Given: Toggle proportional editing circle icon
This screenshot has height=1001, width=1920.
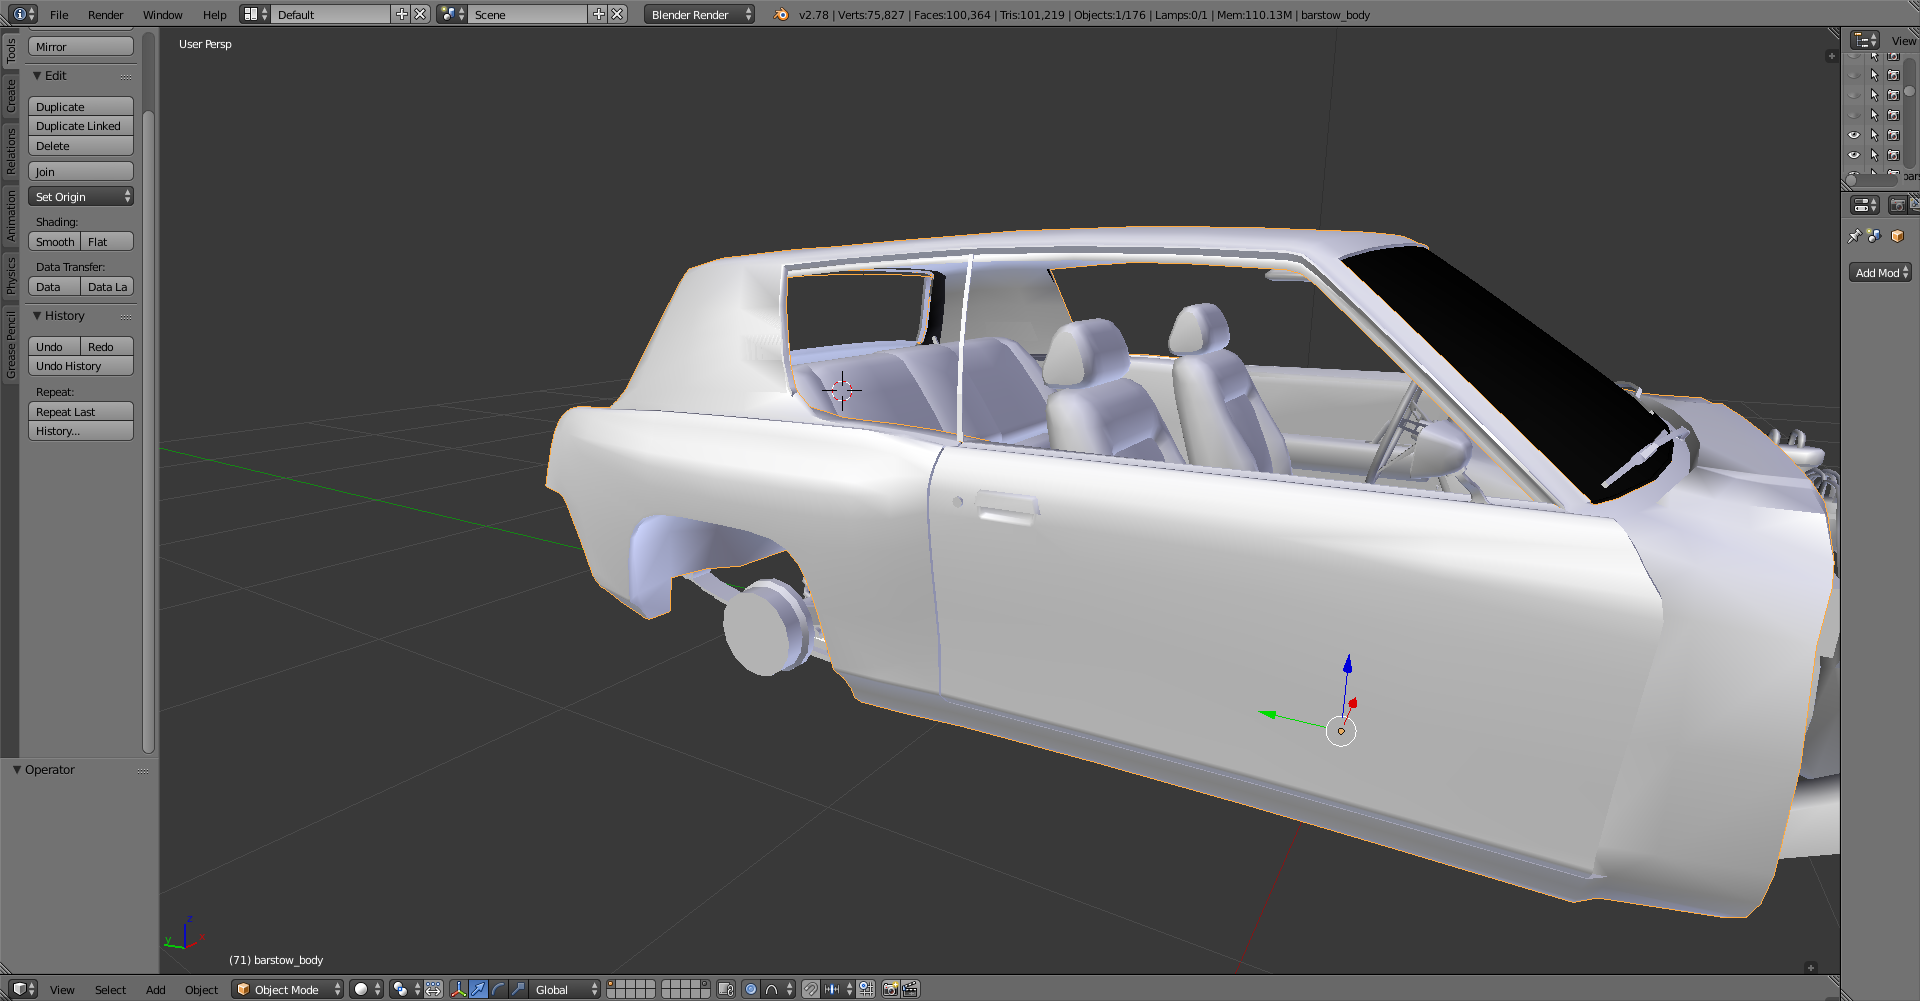Looking at the screenshot, I should coord(750,989).
